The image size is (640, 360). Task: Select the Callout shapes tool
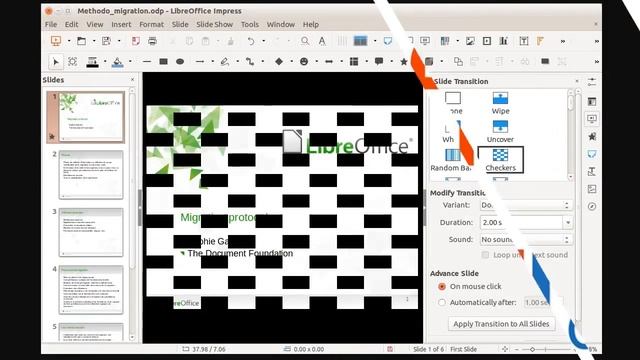coord(379,62)
